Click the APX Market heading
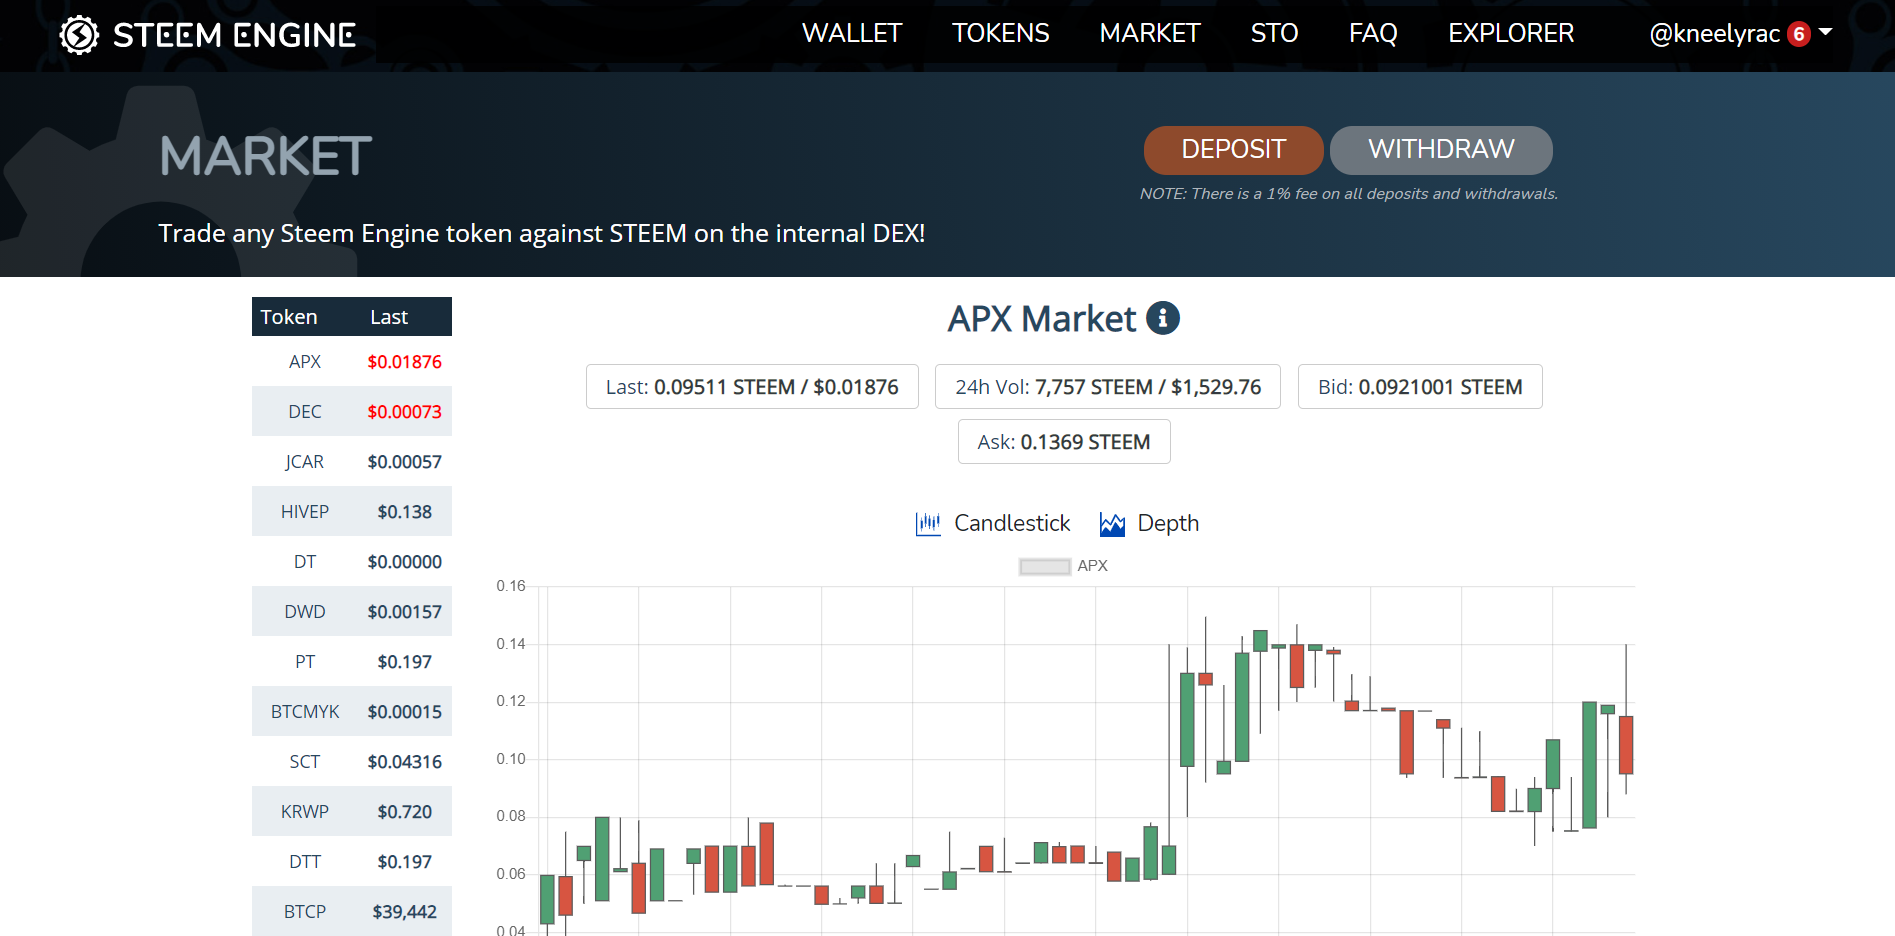The width and height of the screenshot is (1895, 936). point(1042,319)
